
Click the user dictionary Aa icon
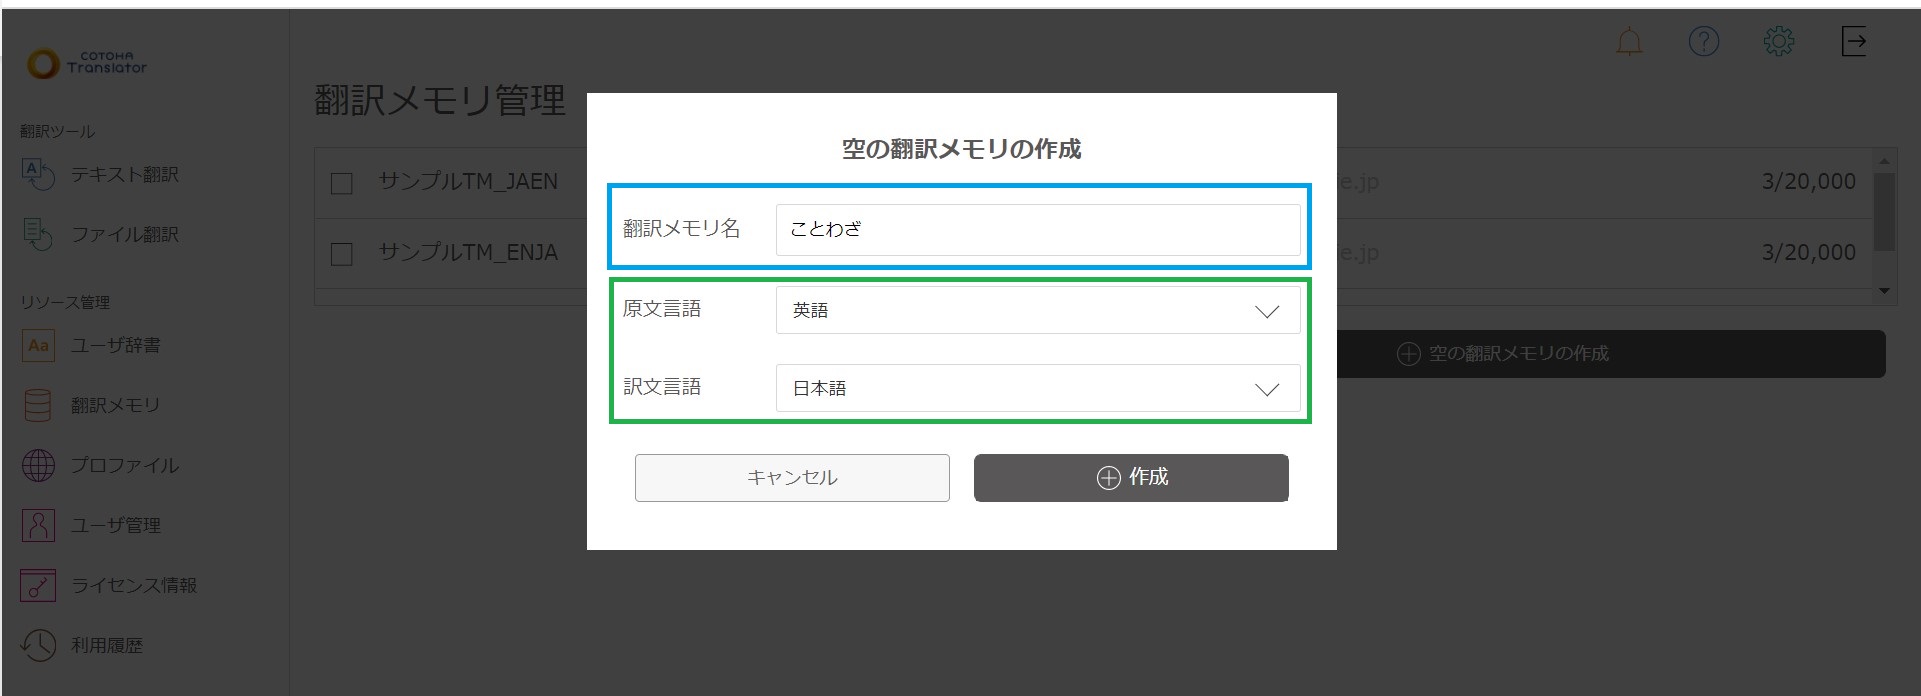point(38,345)
